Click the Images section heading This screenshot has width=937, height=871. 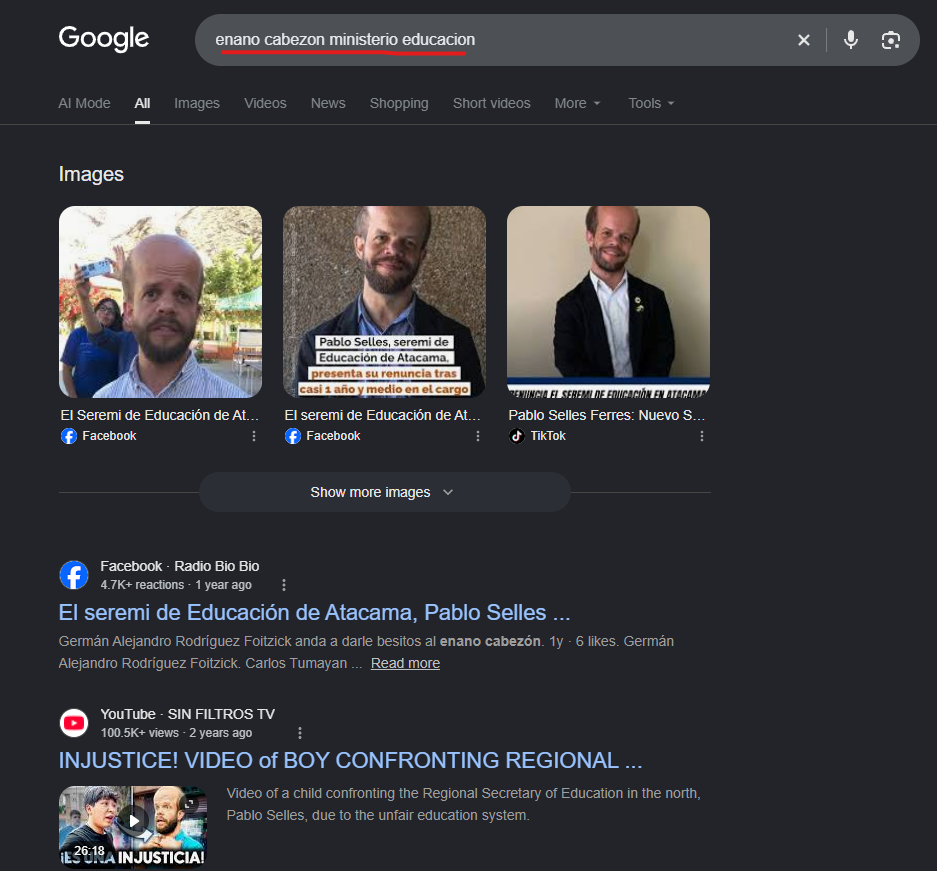point(91,174)
